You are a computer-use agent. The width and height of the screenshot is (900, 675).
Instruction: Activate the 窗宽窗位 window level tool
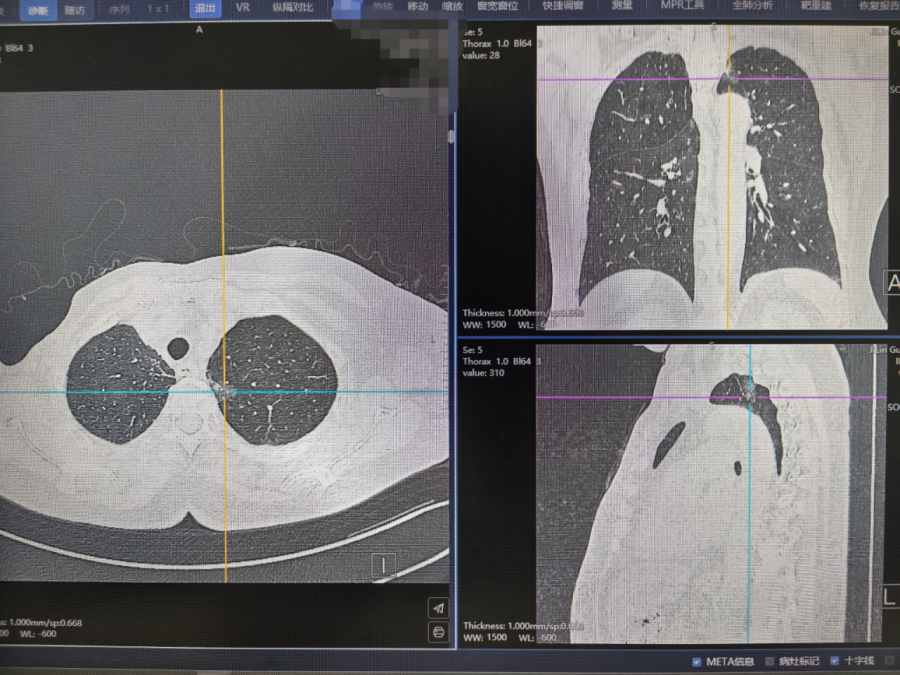[x=498, y=6]
